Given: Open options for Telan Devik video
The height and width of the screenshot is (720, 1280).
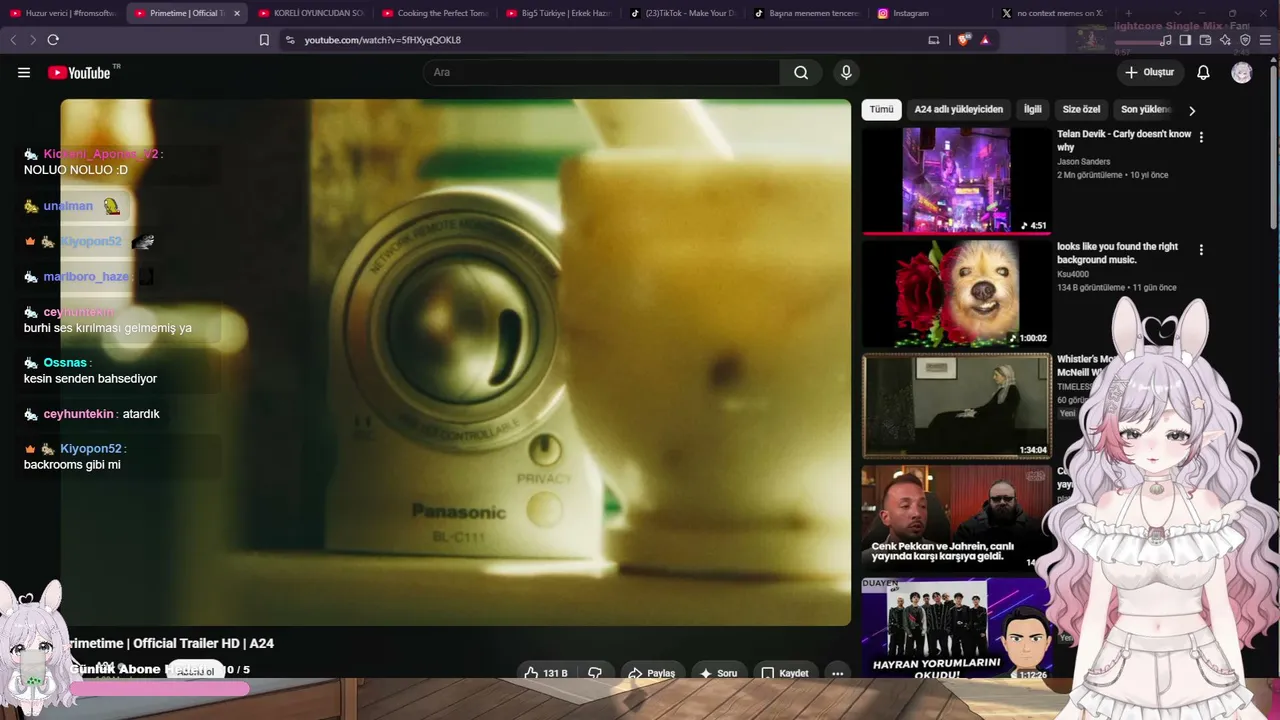Looking at the screenshot, I should pos(1201,137).
